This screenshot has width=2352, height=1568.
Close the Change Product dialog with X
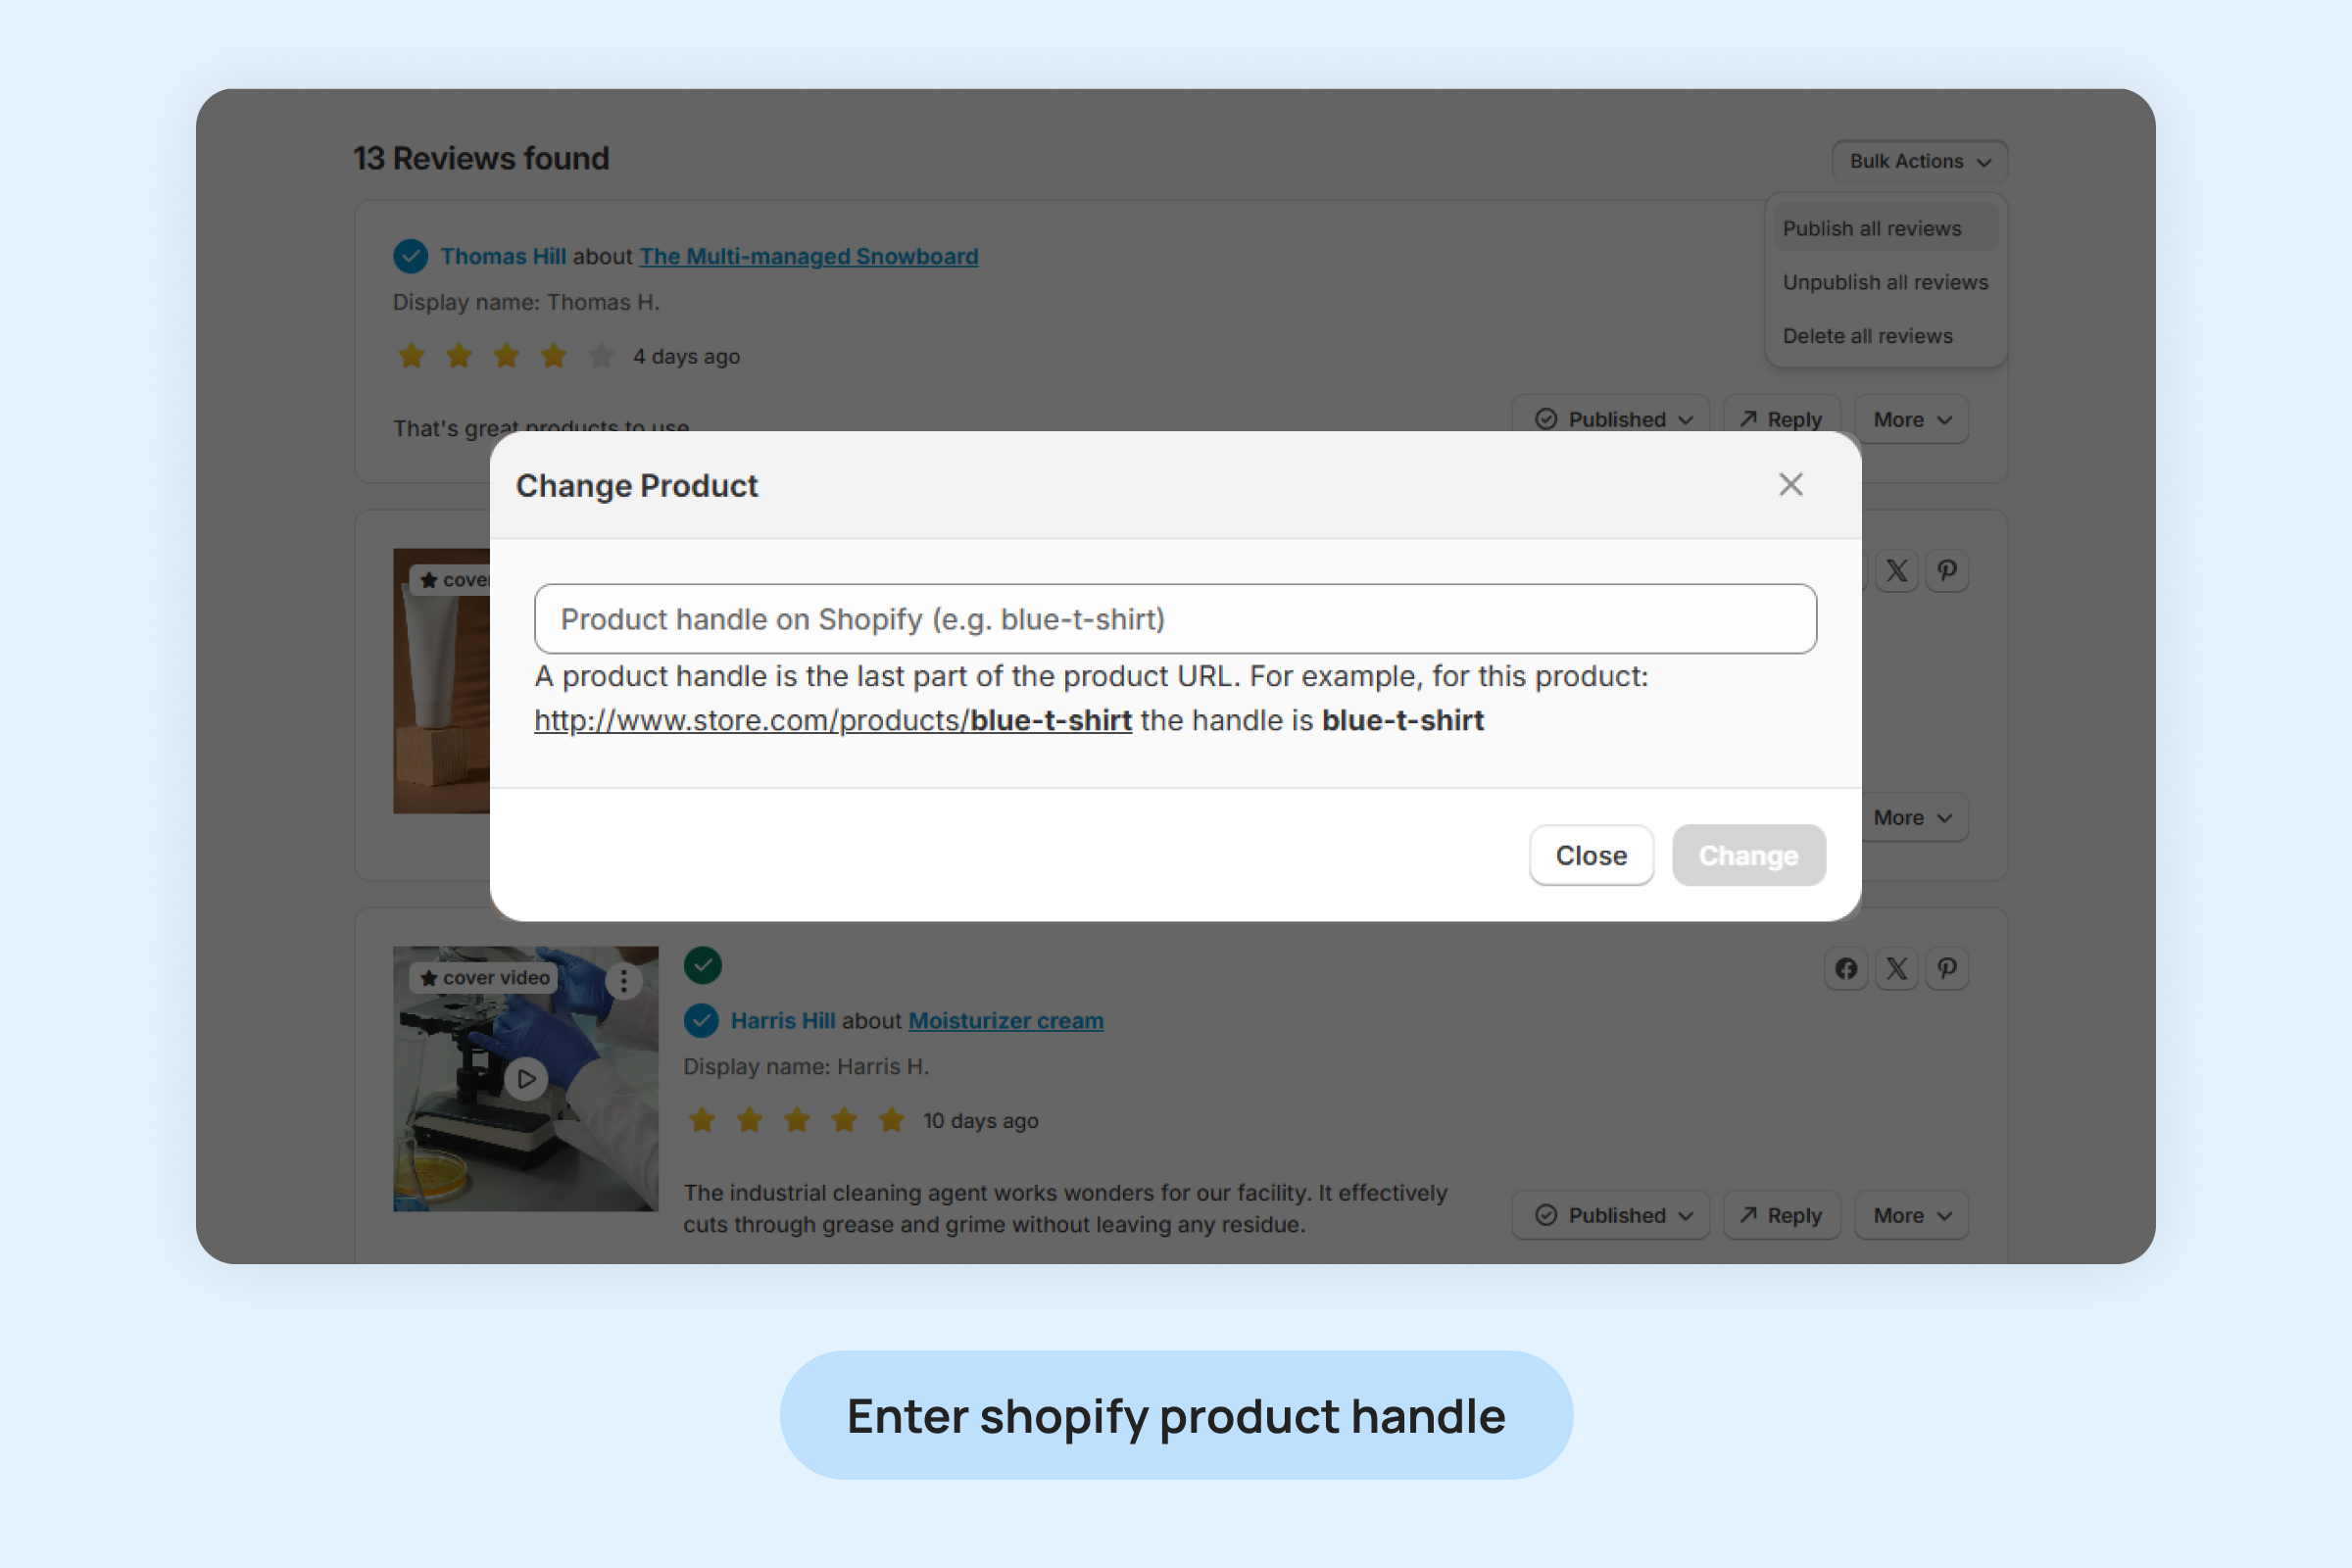coord(1790,485)
